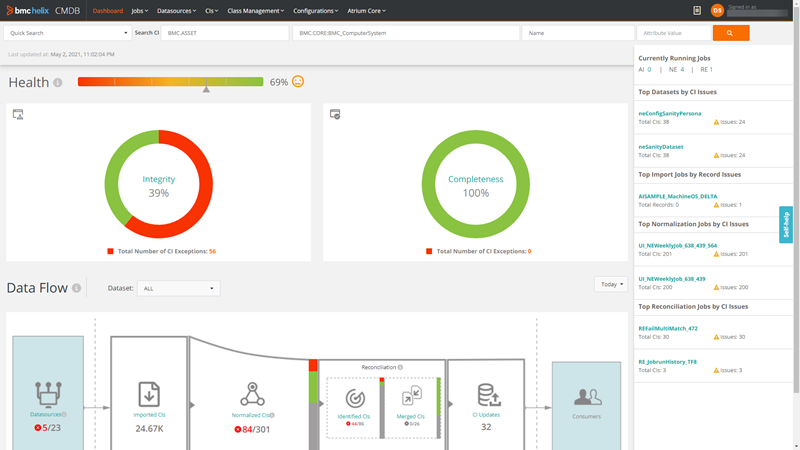Click the Integrity legend red swatch
The width and height of the screenshot is (800, 450).
pos(110,251)
